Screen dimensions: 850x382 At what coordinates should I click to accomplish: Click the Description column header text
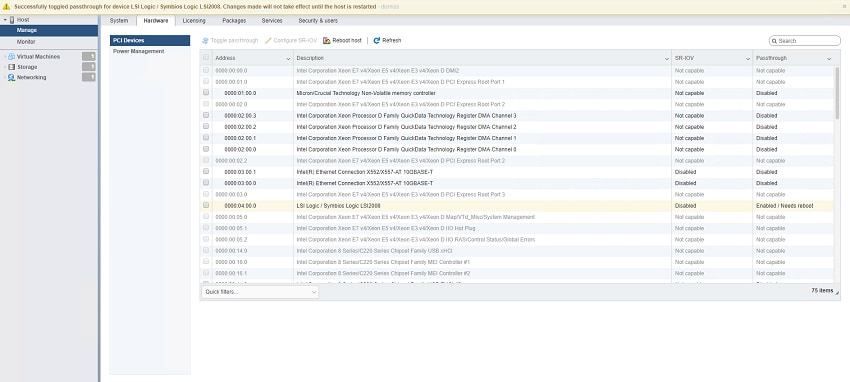tap(310, 58)
